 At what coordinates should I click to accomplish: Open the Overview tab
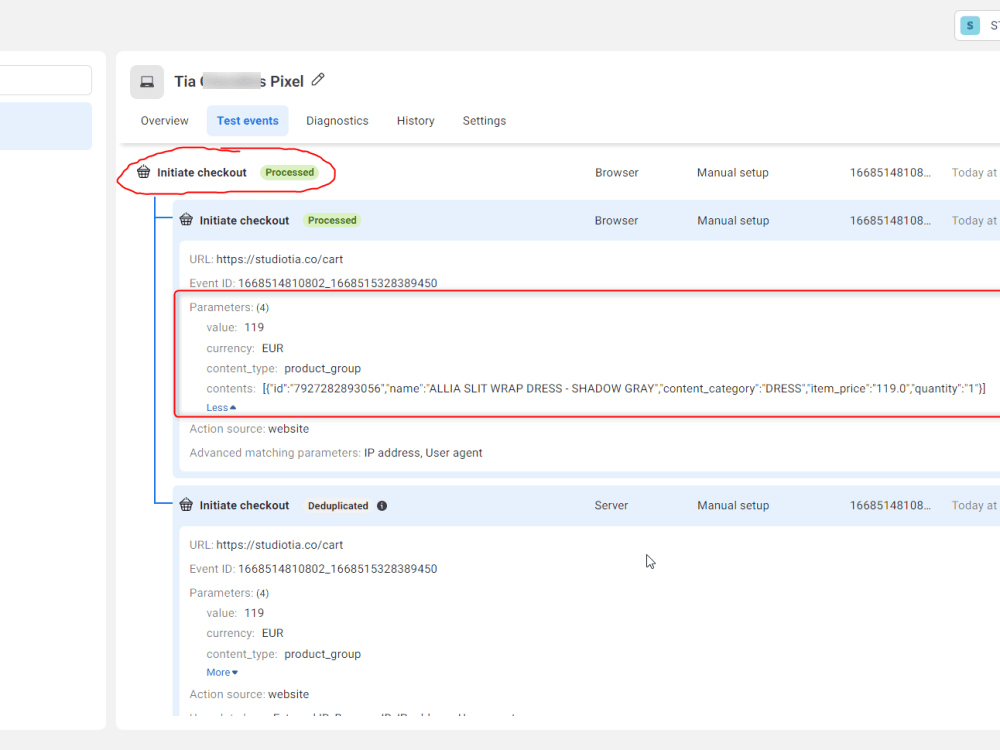coord(165,121)
